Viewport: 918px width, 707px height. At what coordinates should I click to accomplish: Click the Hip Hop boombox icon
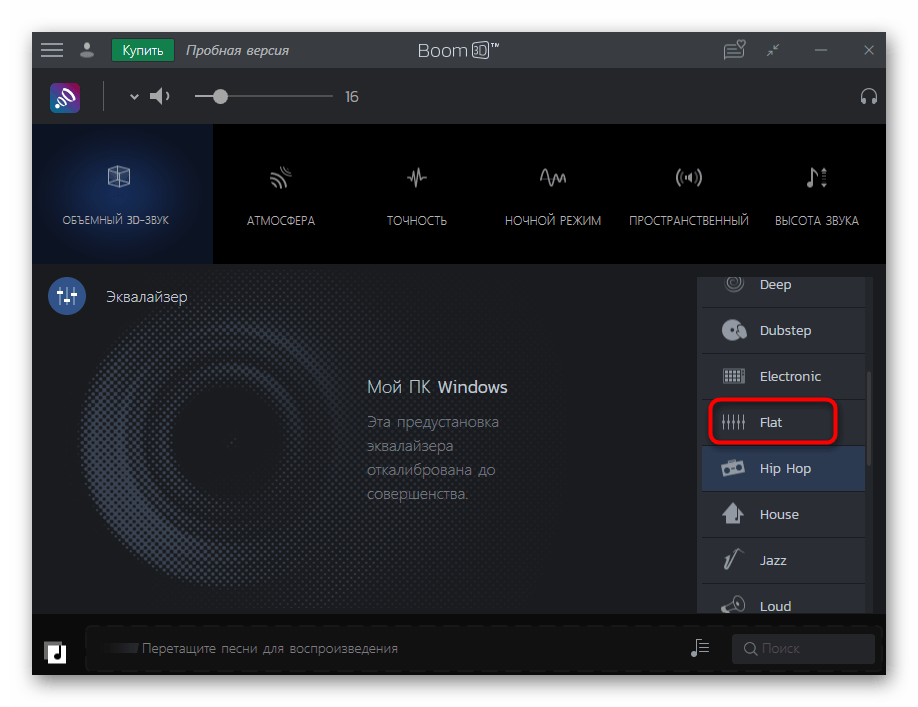[733, 468]
